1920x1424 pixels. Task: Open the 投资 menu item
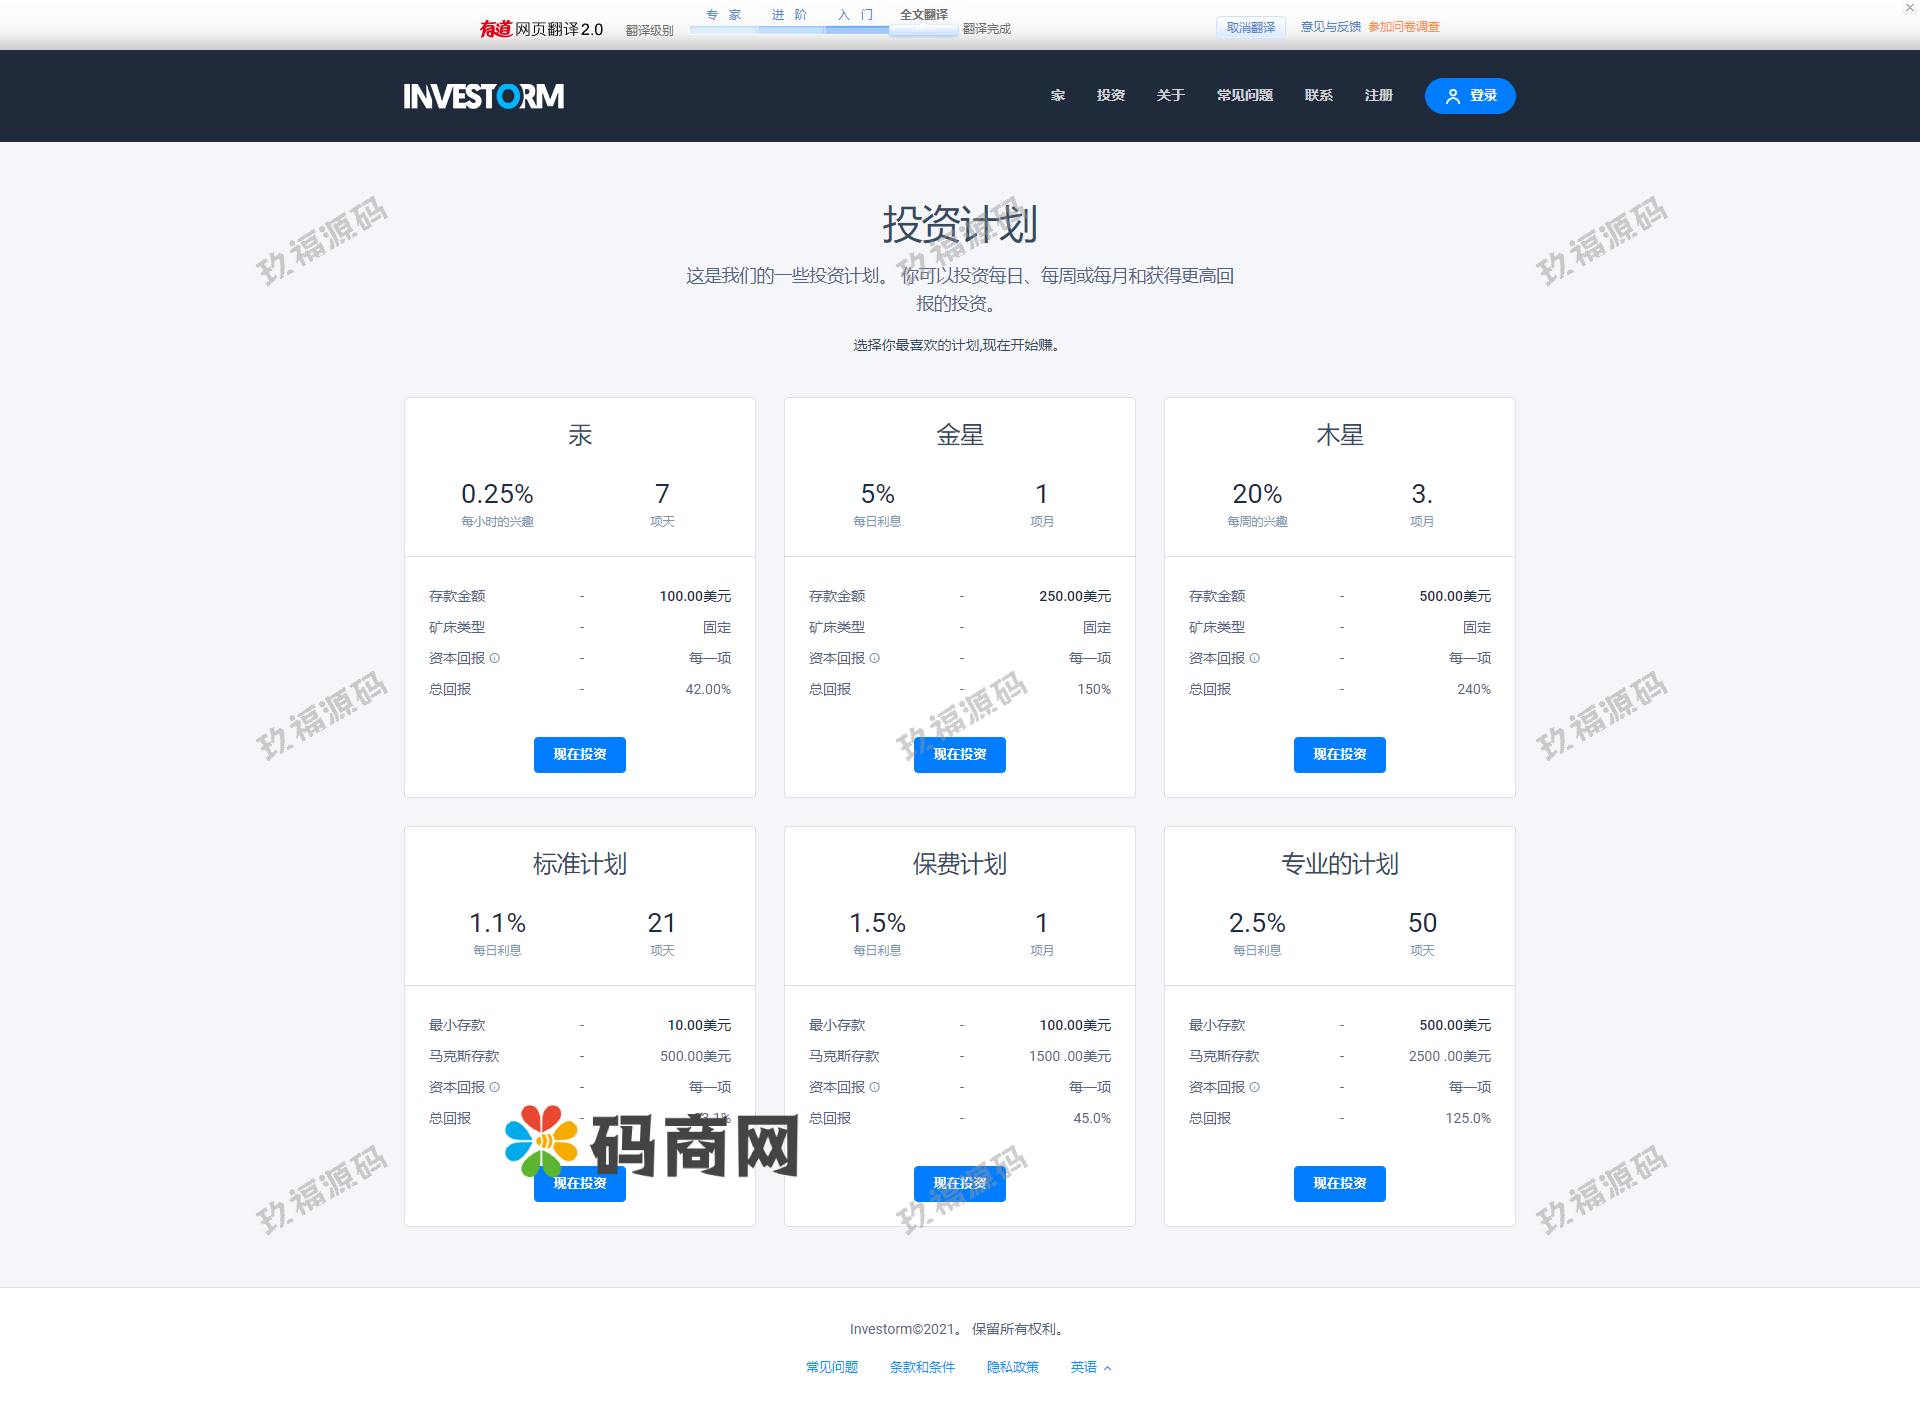(x=1110, y=96)
